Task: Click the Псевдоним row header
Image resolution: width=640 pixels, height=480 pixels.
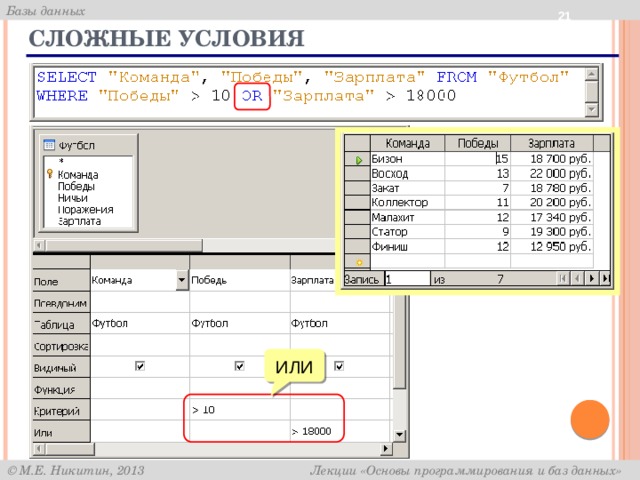Action: click(61, 303)
